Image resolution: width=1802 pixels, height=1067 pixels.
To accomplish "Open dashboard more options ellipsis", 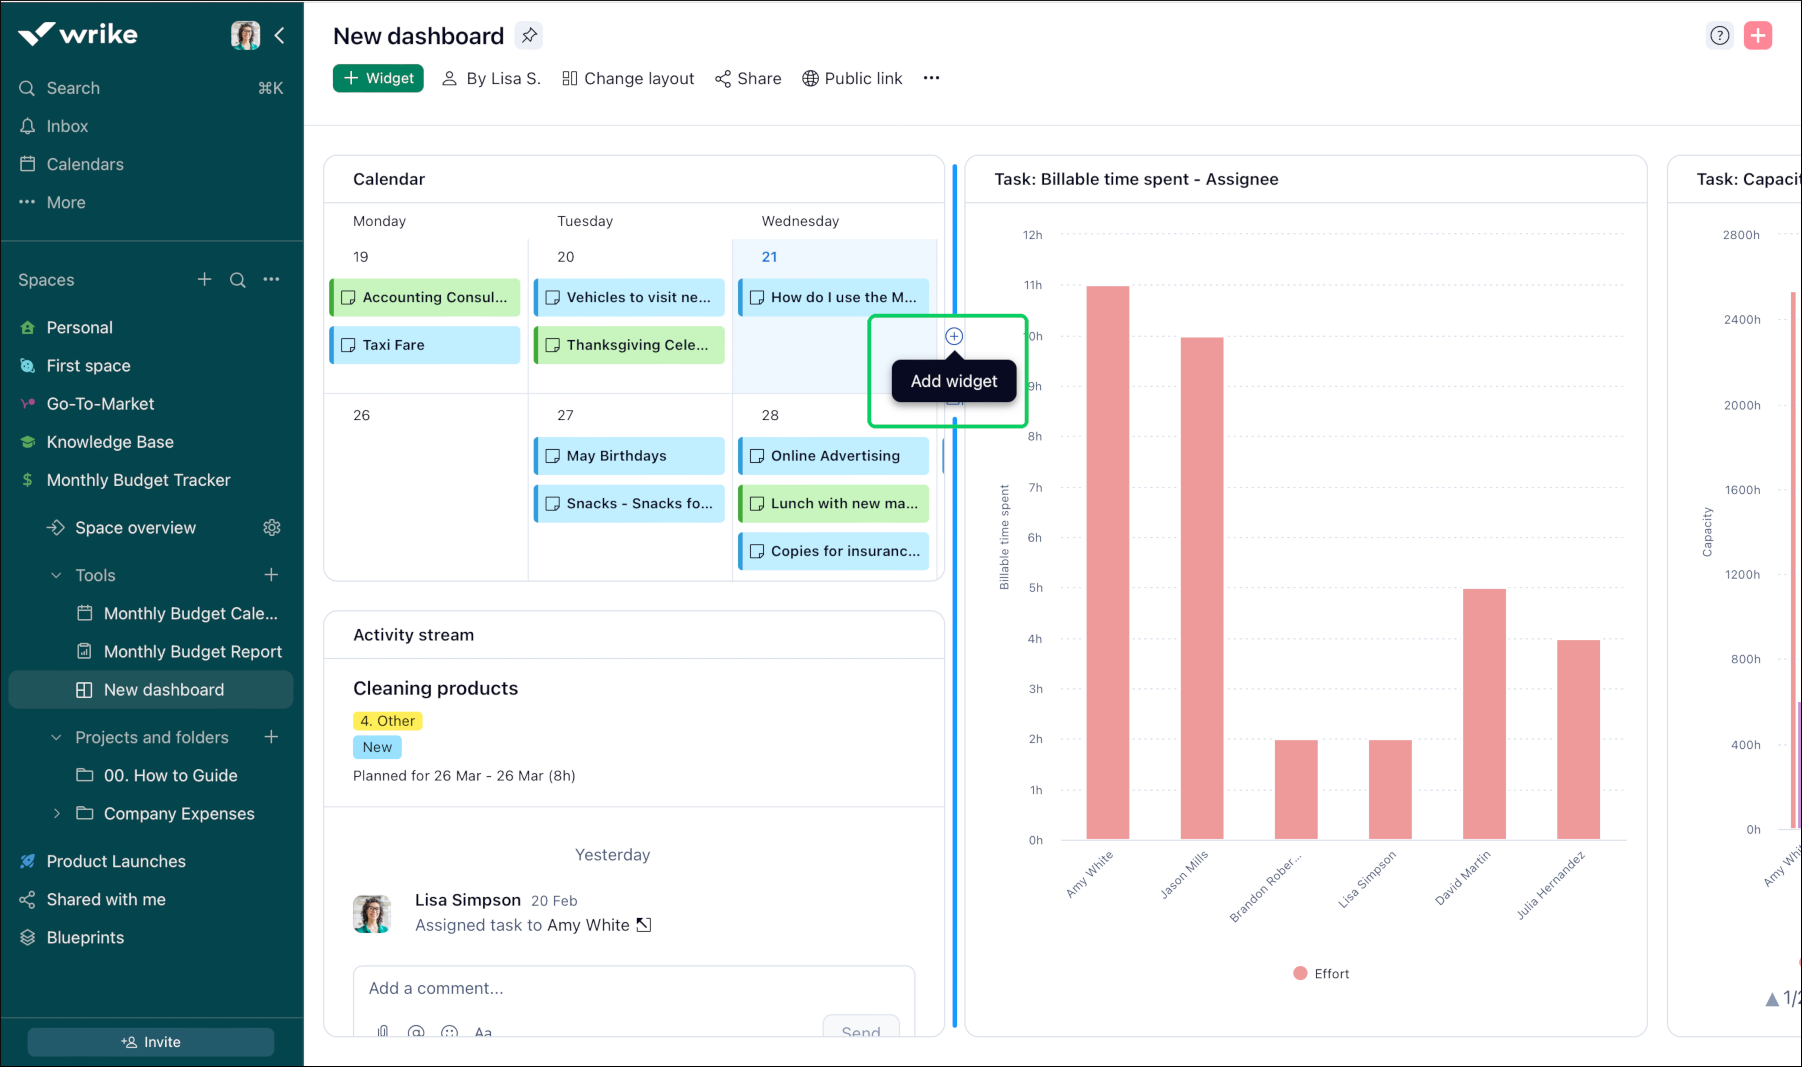I will coord(931,78).
